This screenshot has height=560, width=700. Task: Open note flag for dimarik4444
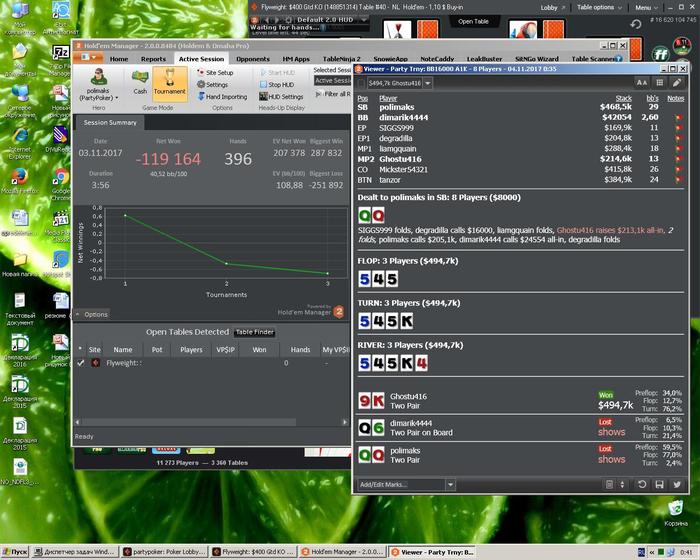[679, 117]
